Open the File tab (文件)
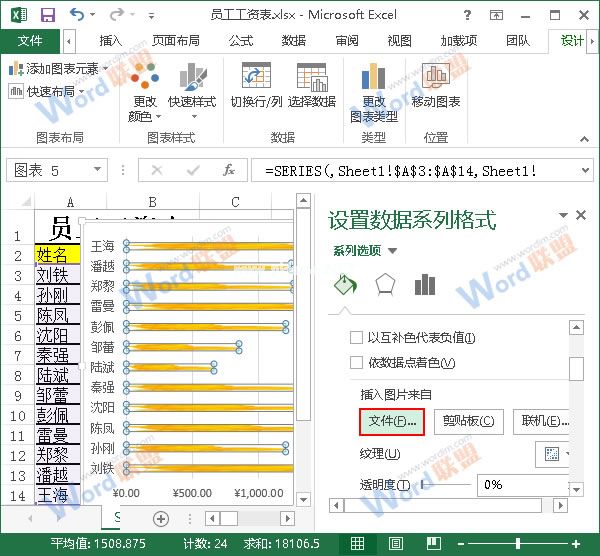This screenshot has height=556, width=600. tap(30, 41)
